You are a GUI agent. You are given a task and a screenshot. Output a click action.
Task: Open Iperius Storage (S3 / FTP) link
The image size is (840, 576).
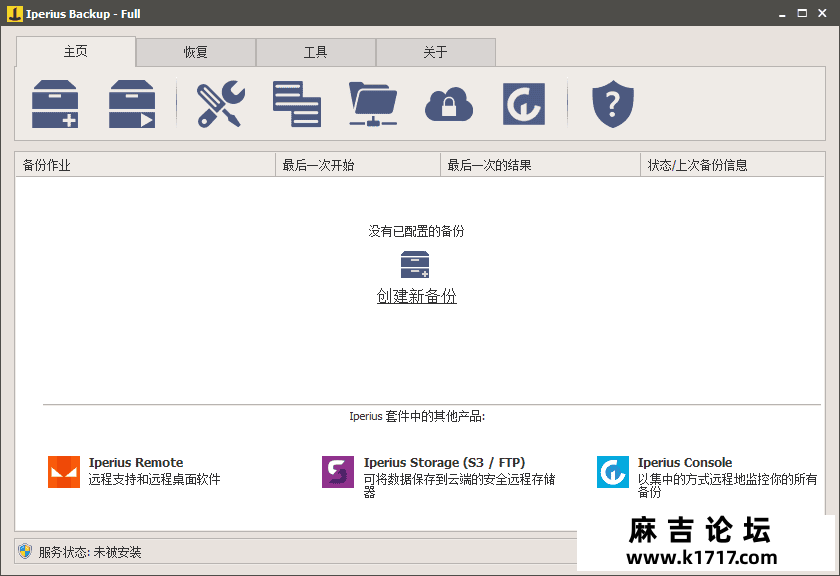point(445,462)
